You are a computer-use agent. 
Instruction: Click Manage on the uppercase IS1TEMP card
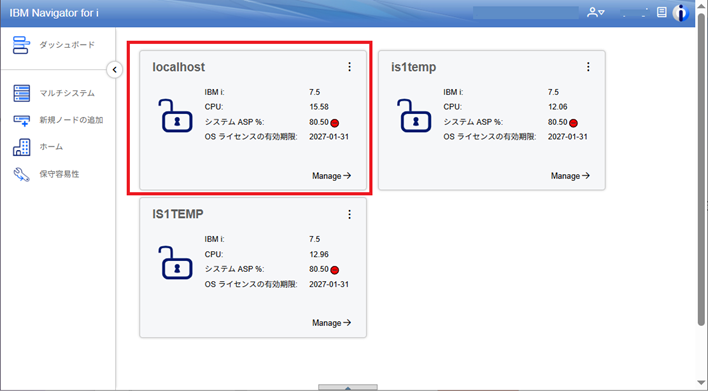[x=331, y=323]
